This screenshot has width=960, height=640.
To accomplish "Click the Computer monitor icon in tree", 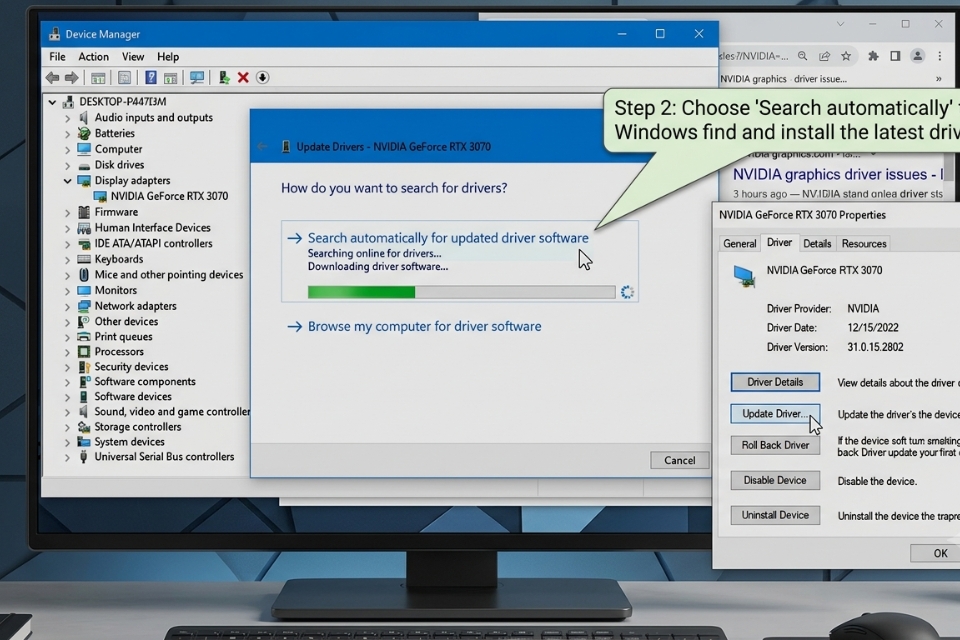I will click(x=84, y=149).
